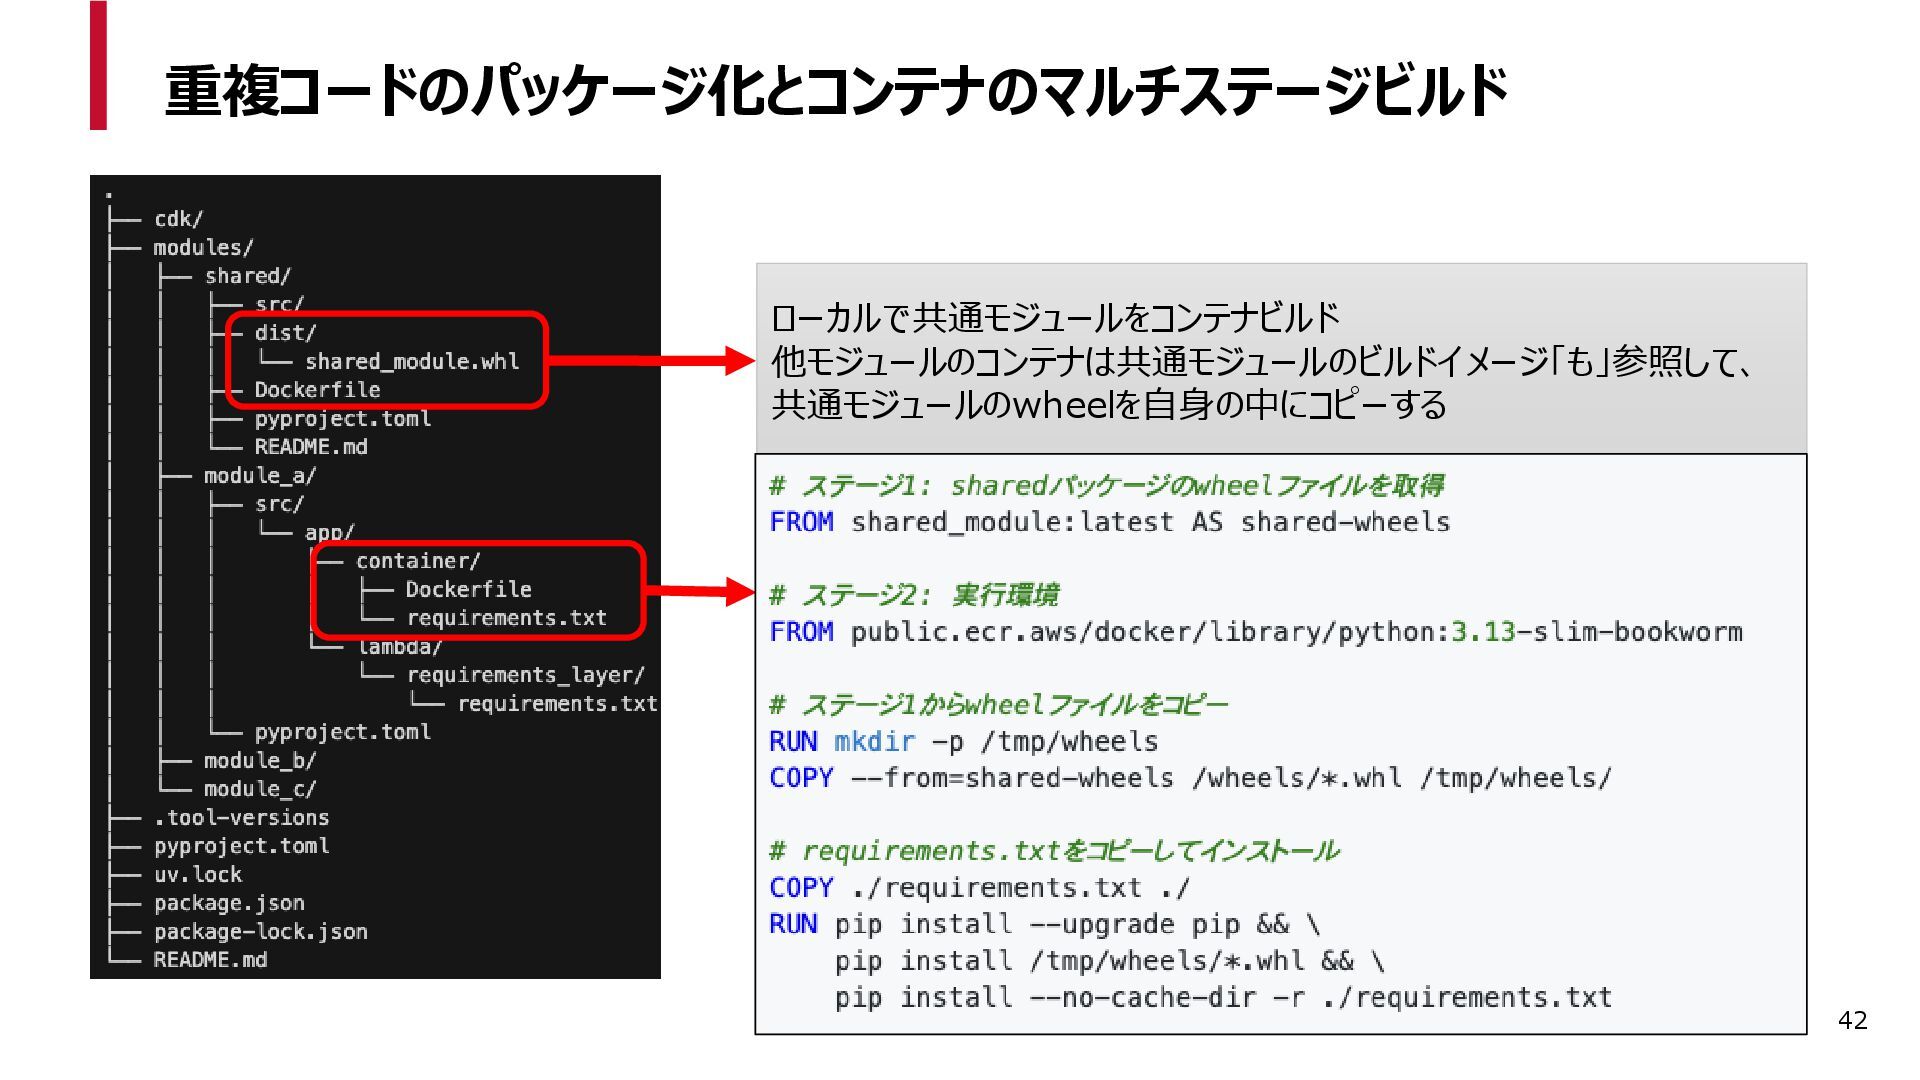Screen dimensions: 1920x1080
Task: Click comment about installing requirements.txt
Action: [1053, 852]
